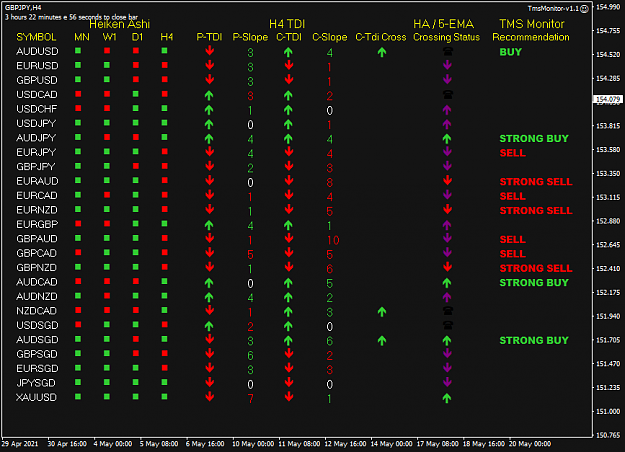Click the GBPNZD red down crossing status arrow
This screenshot has width=625, height=452.
(447, 267)
